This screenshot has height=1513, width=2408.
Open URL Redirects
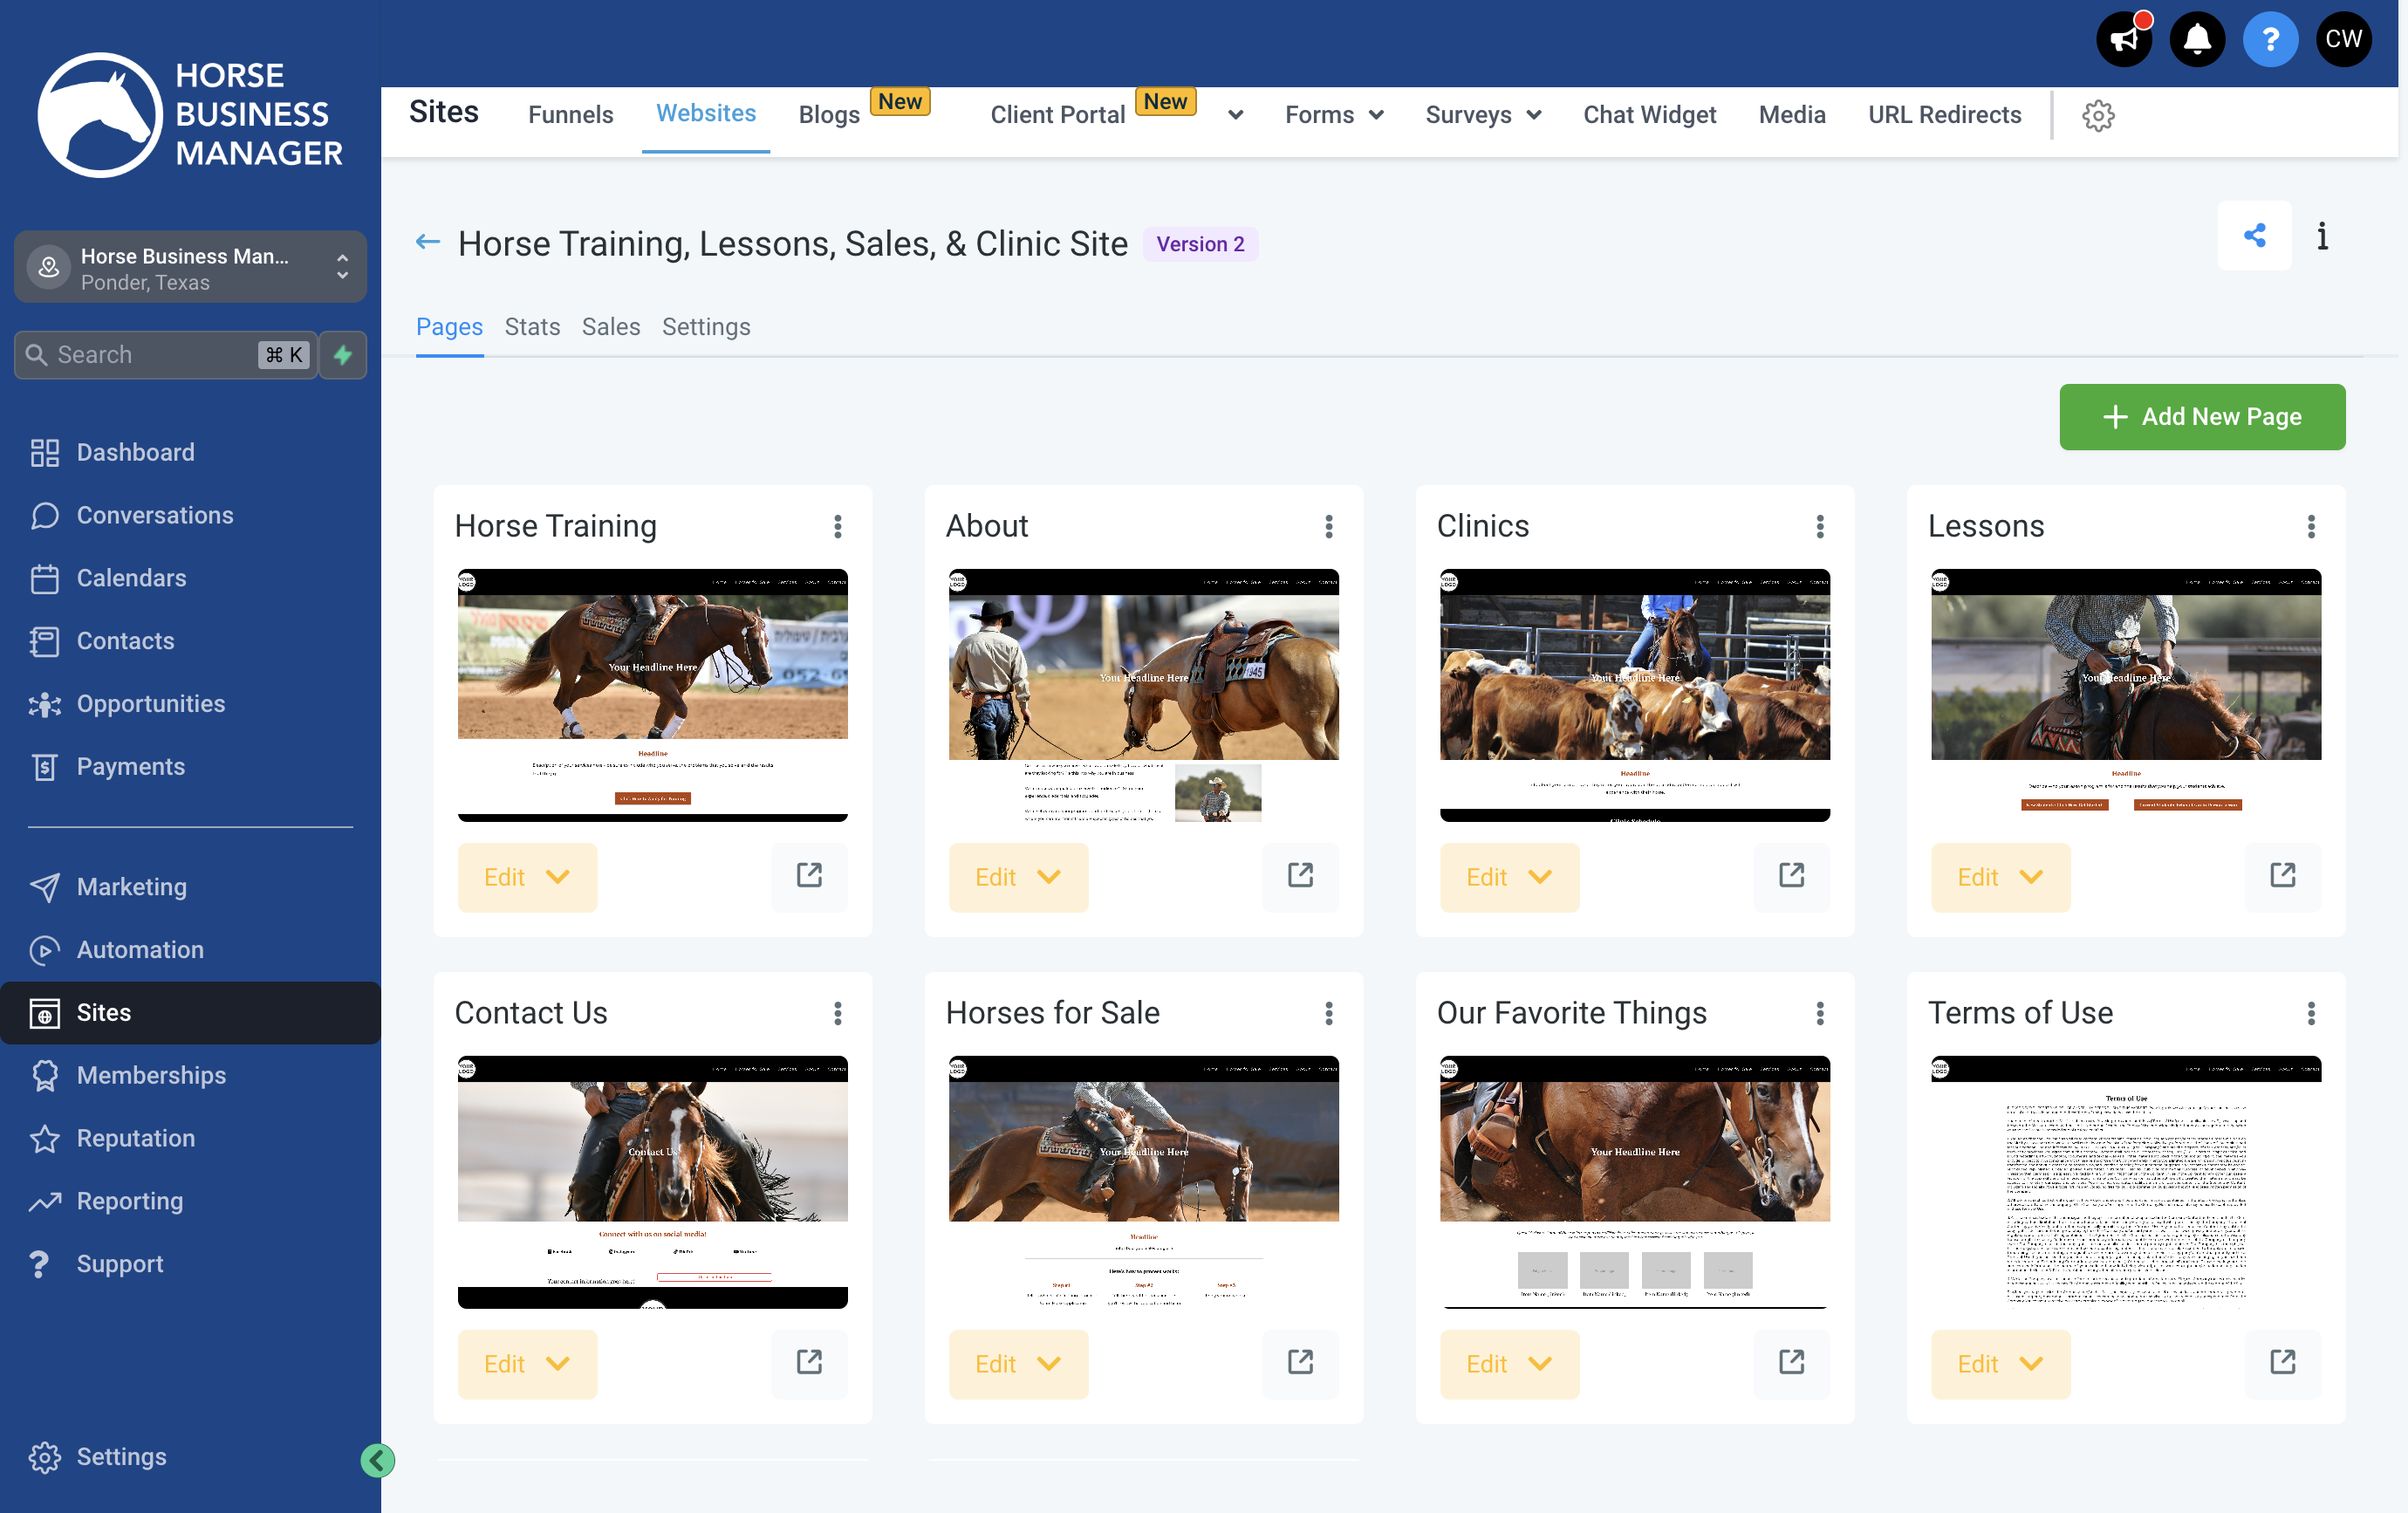(x=1944, y=116)
